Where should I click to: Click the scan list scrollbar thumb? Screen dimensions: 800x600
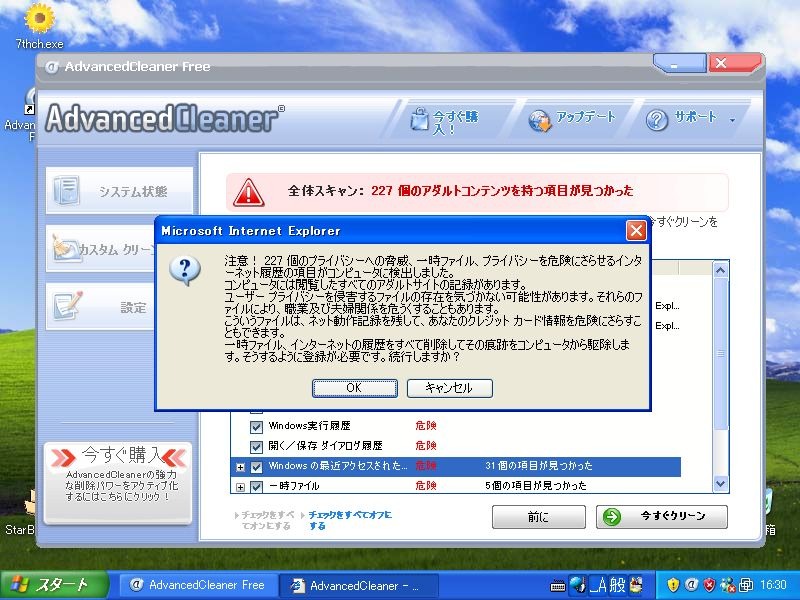click(720, 354)
